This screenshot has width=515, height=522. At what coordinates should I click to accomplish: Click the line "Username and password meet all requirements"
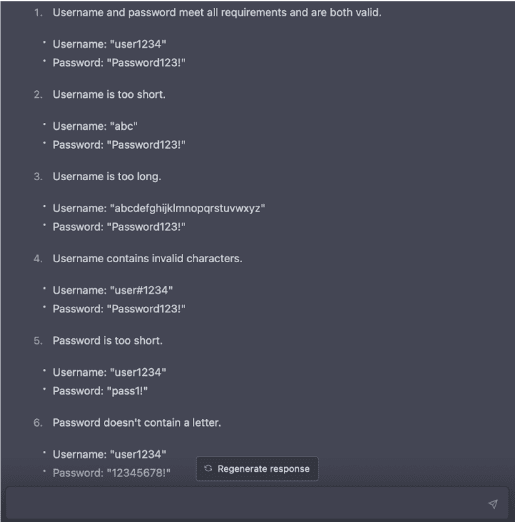coord(217,12)
